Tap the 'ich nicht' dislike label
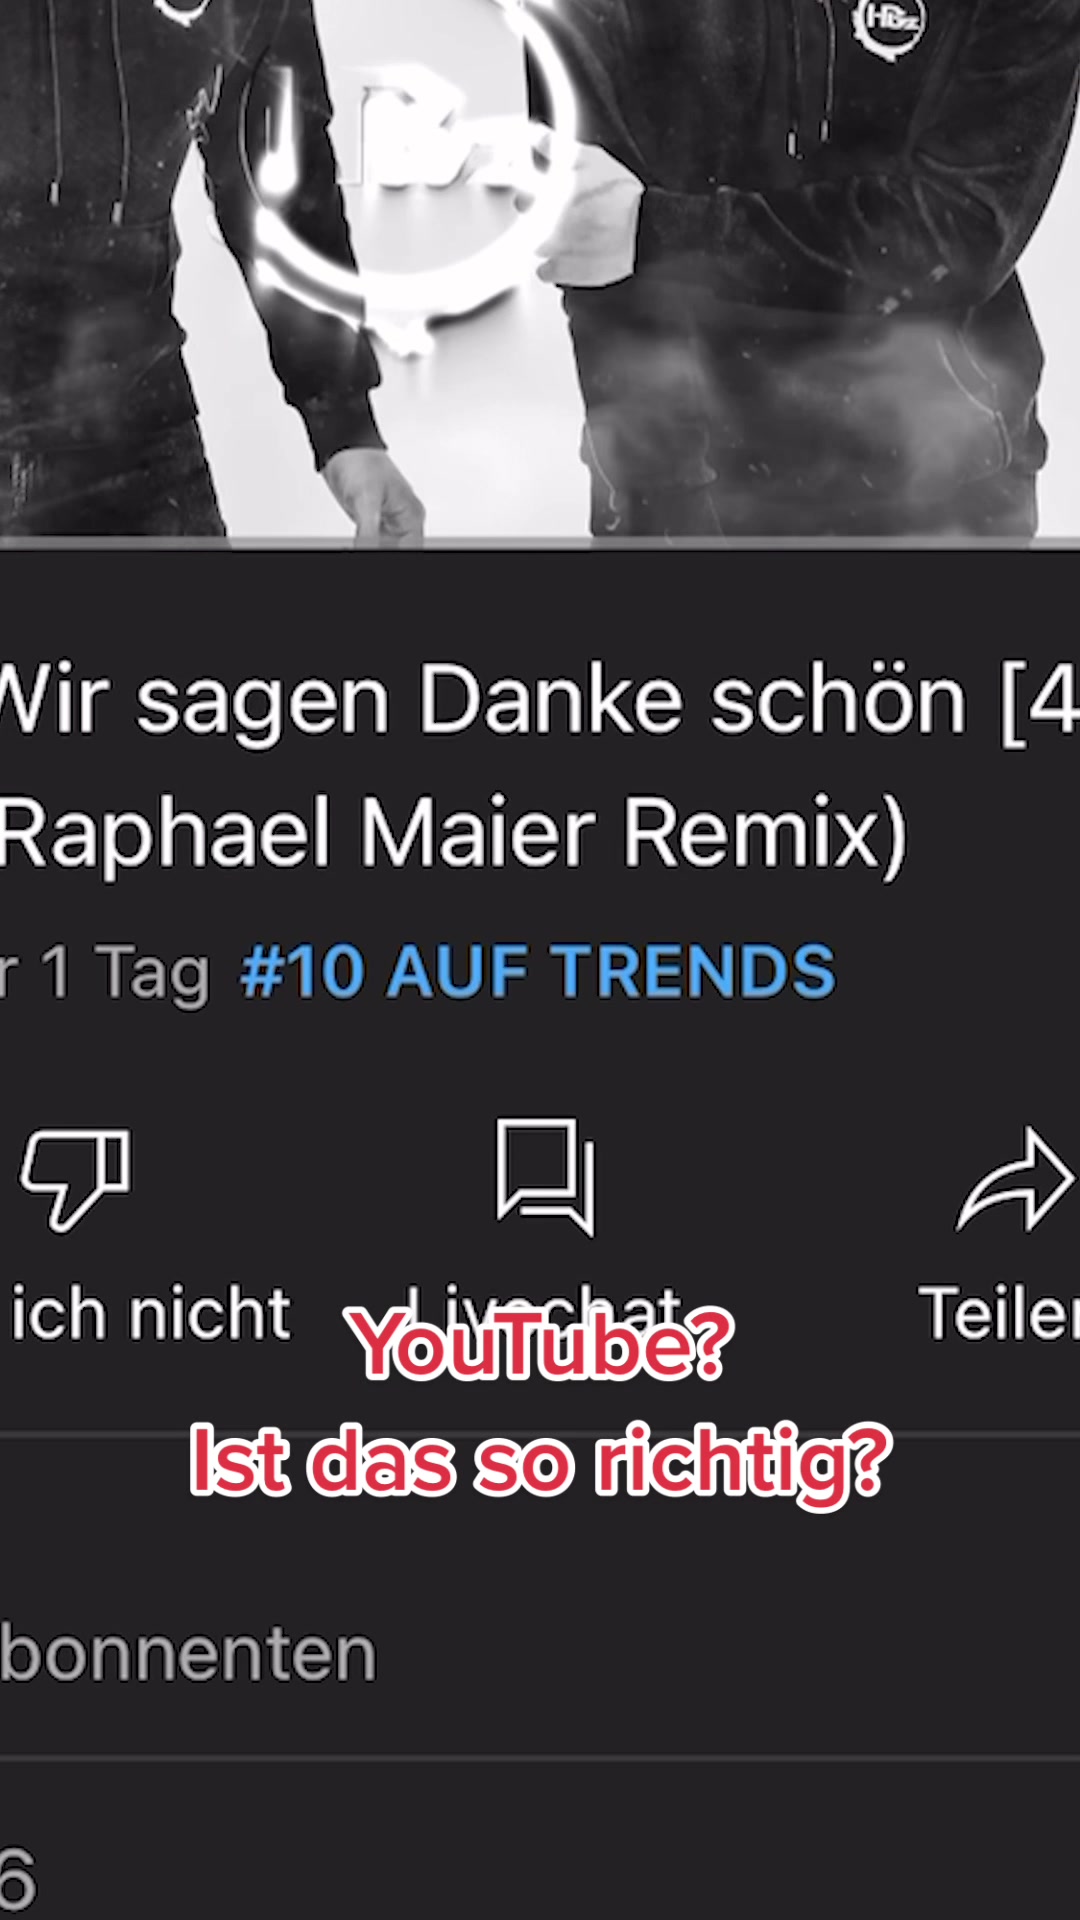 (150, 1314)
